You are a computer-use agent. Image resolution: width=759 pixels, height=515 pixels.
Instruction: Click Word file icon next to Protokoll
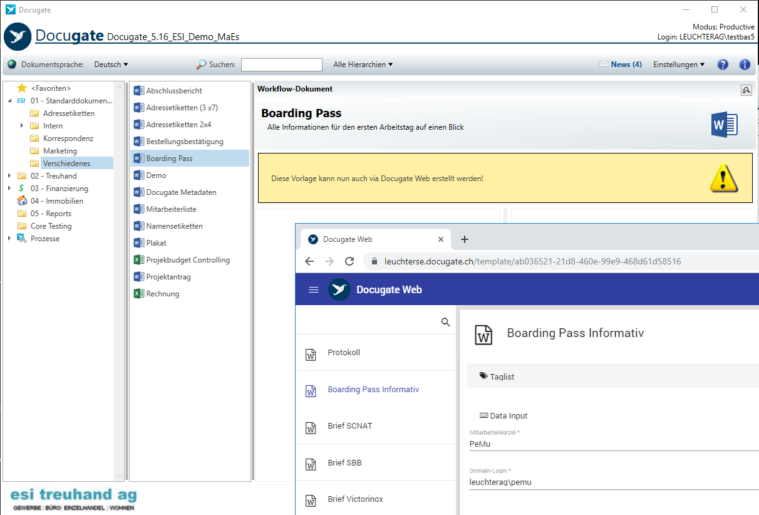(x=311, y=354)
